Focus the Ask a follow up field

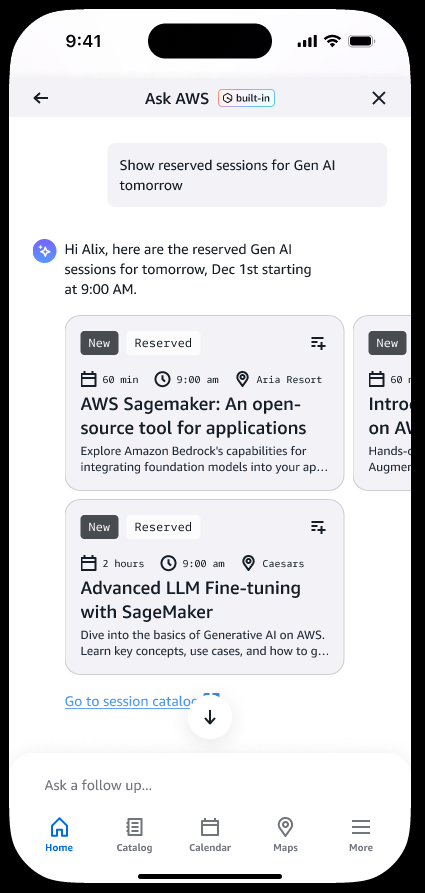click(210, 785)
